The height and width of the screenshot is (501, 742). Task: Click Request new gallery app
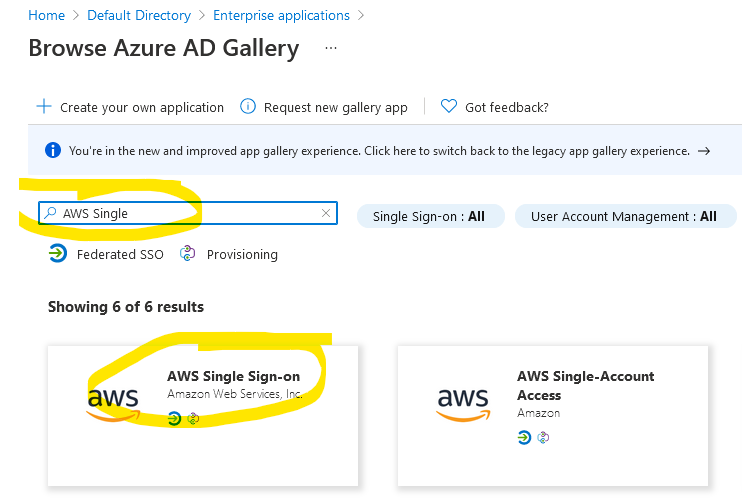(336, 107)
